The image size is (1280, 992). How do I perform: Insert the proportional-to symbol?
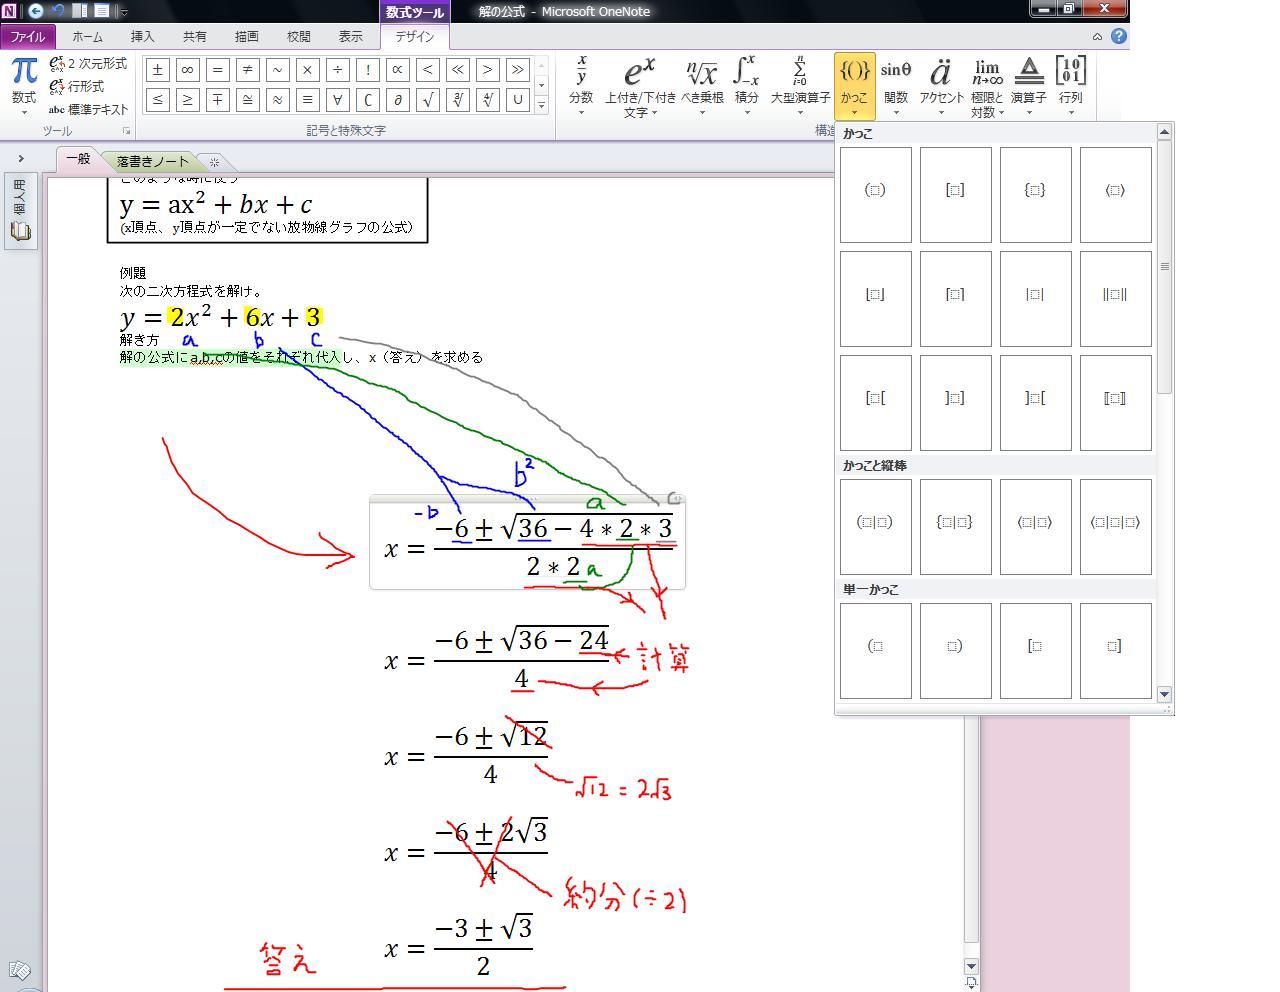point(397,70)
